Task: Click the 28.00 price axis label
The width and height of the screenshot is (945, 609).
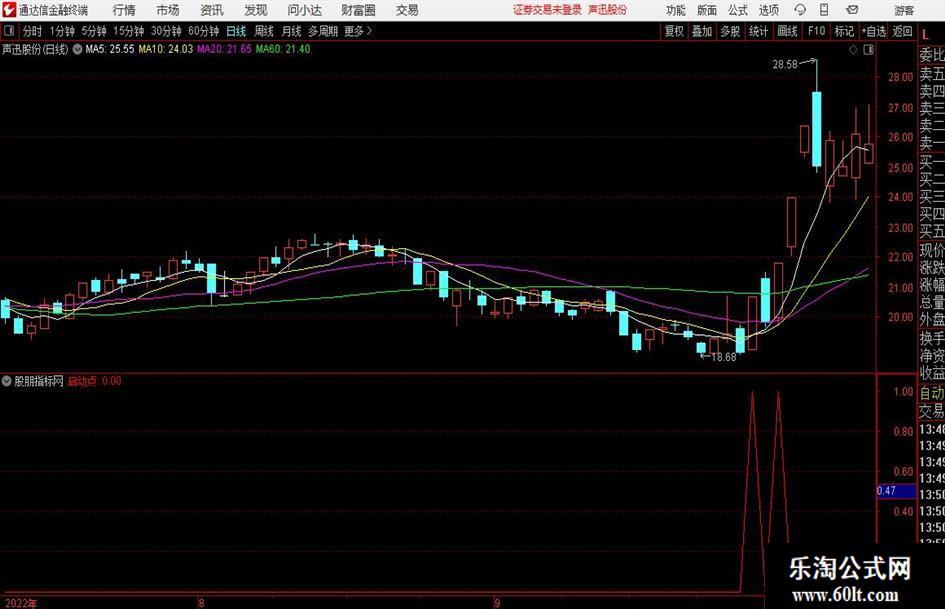Action: 900,77
